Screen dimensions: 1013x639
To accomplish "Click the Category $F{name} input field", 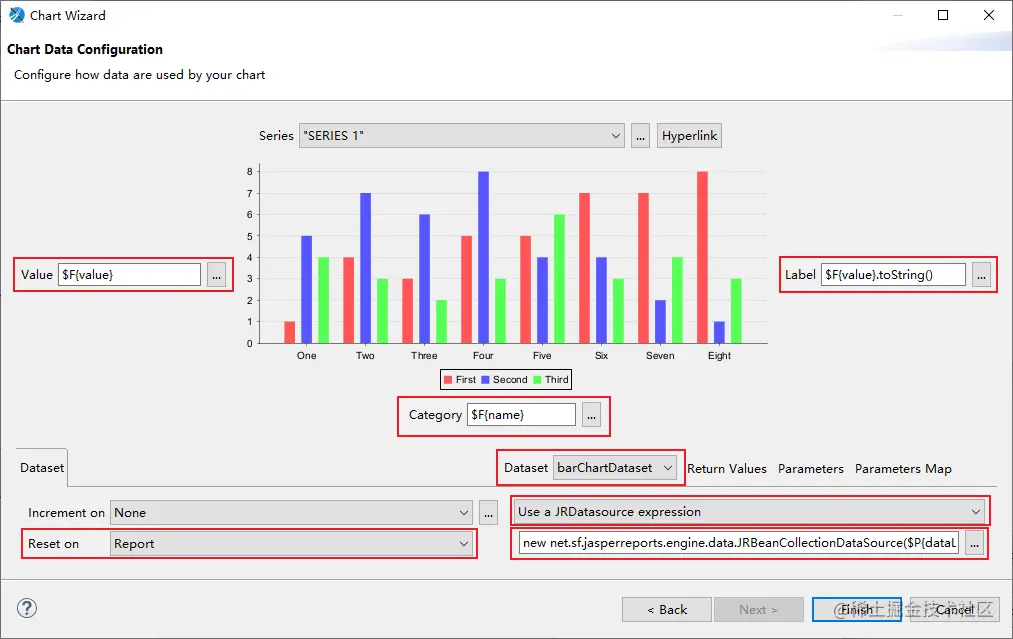I will pos(521,415).
